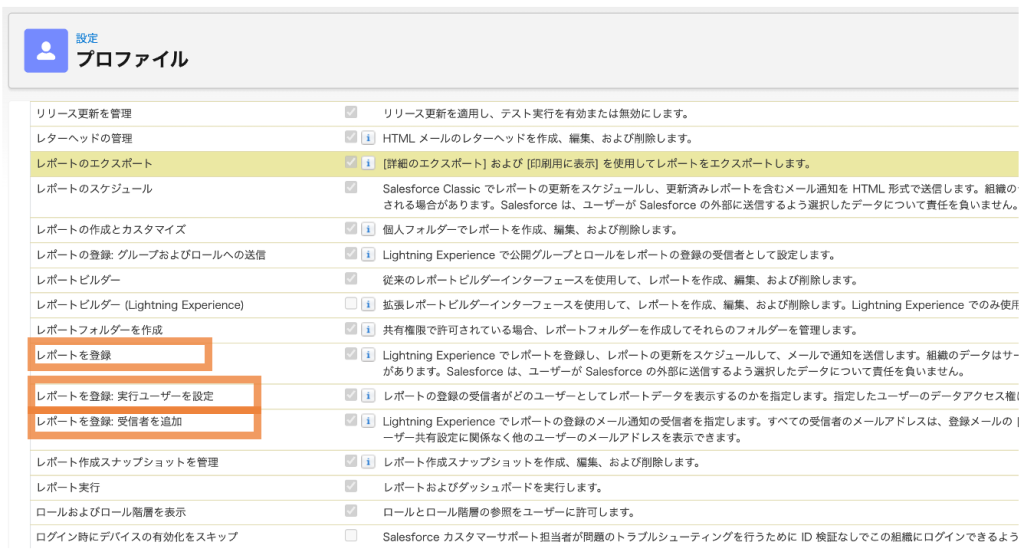The width and height of the screenshot is (1024, 552).
Task: Select the ロールおよびロール階層を表示 label
Action: [111, 512]
